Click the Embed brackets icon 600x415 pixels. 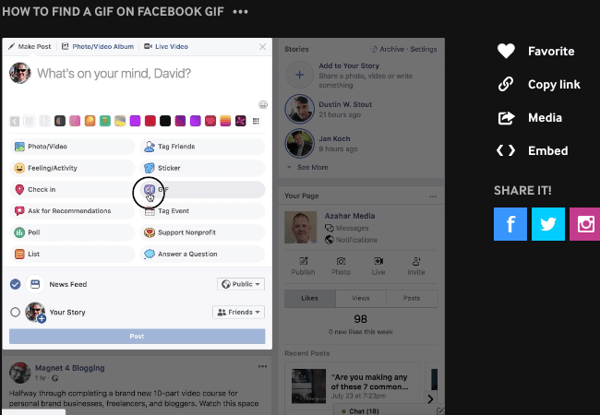(506, 151)
